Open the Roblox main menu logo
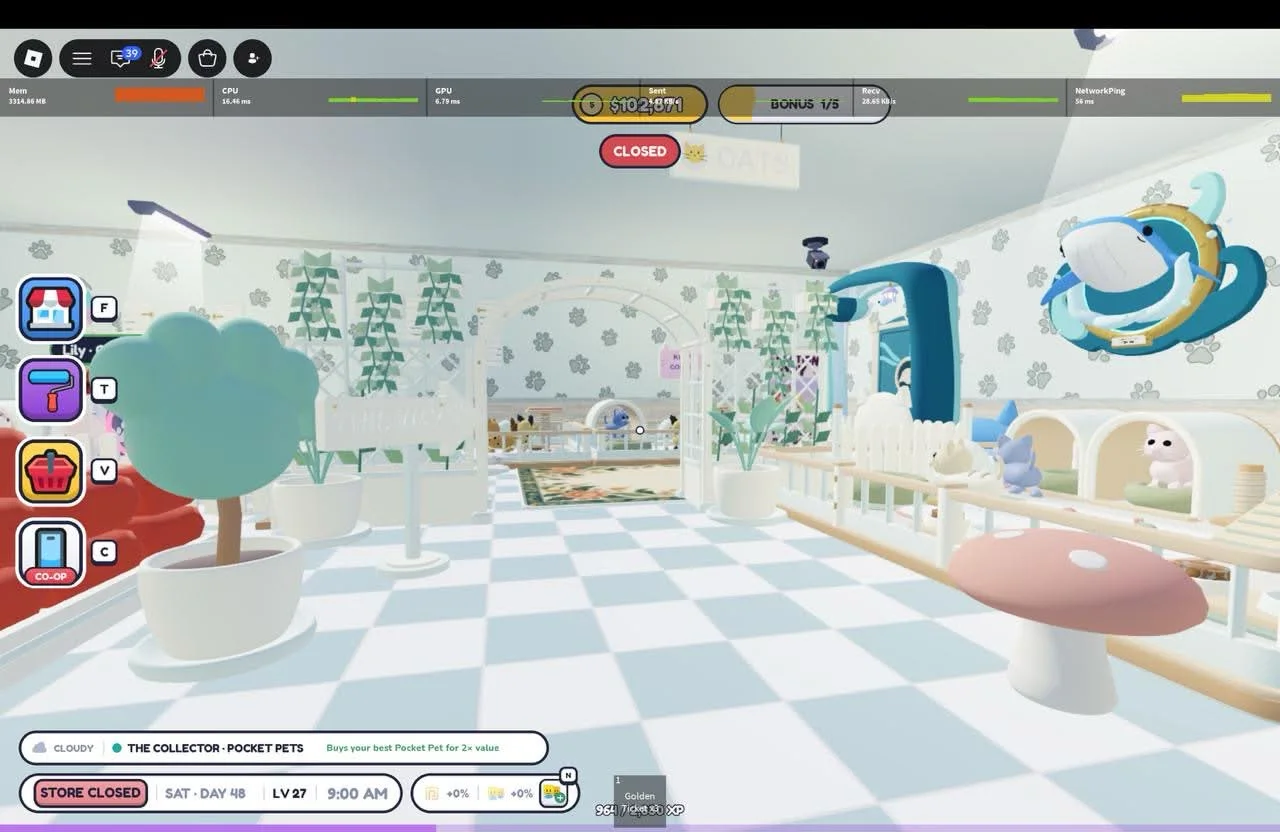This screenshot has height=832, width=1280. point(33,58)
